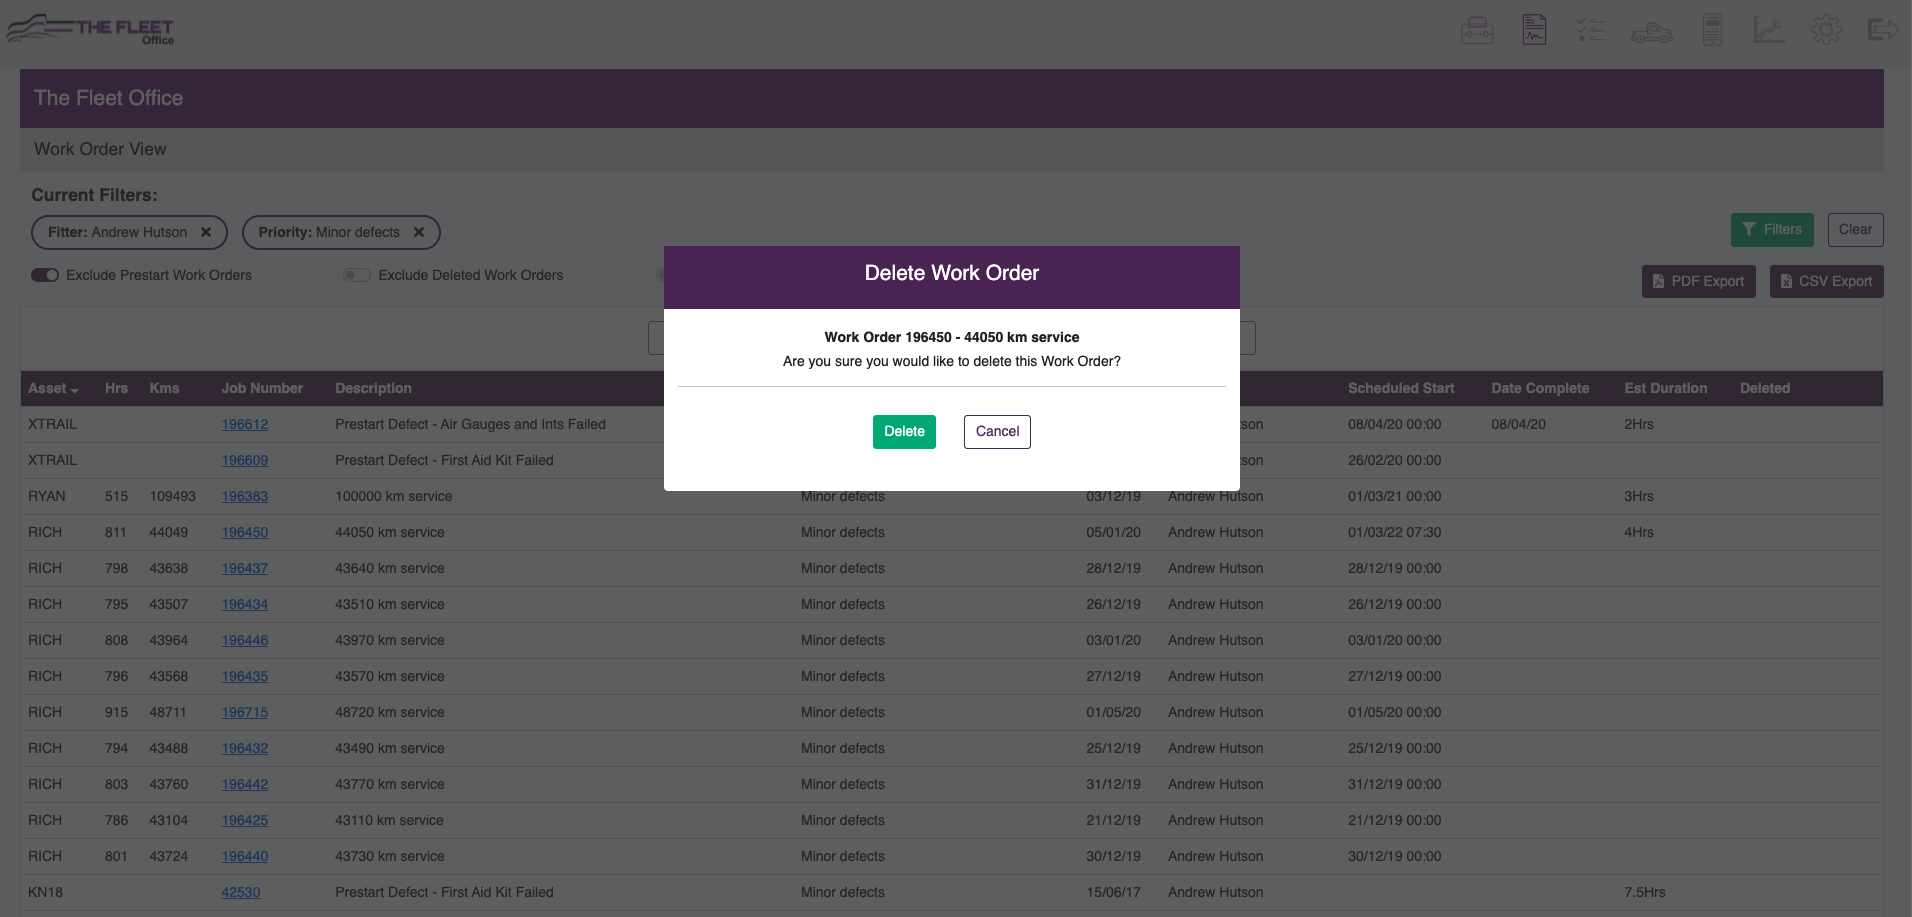
Task: Open job number 196442 link
Action: coord(245,784)
